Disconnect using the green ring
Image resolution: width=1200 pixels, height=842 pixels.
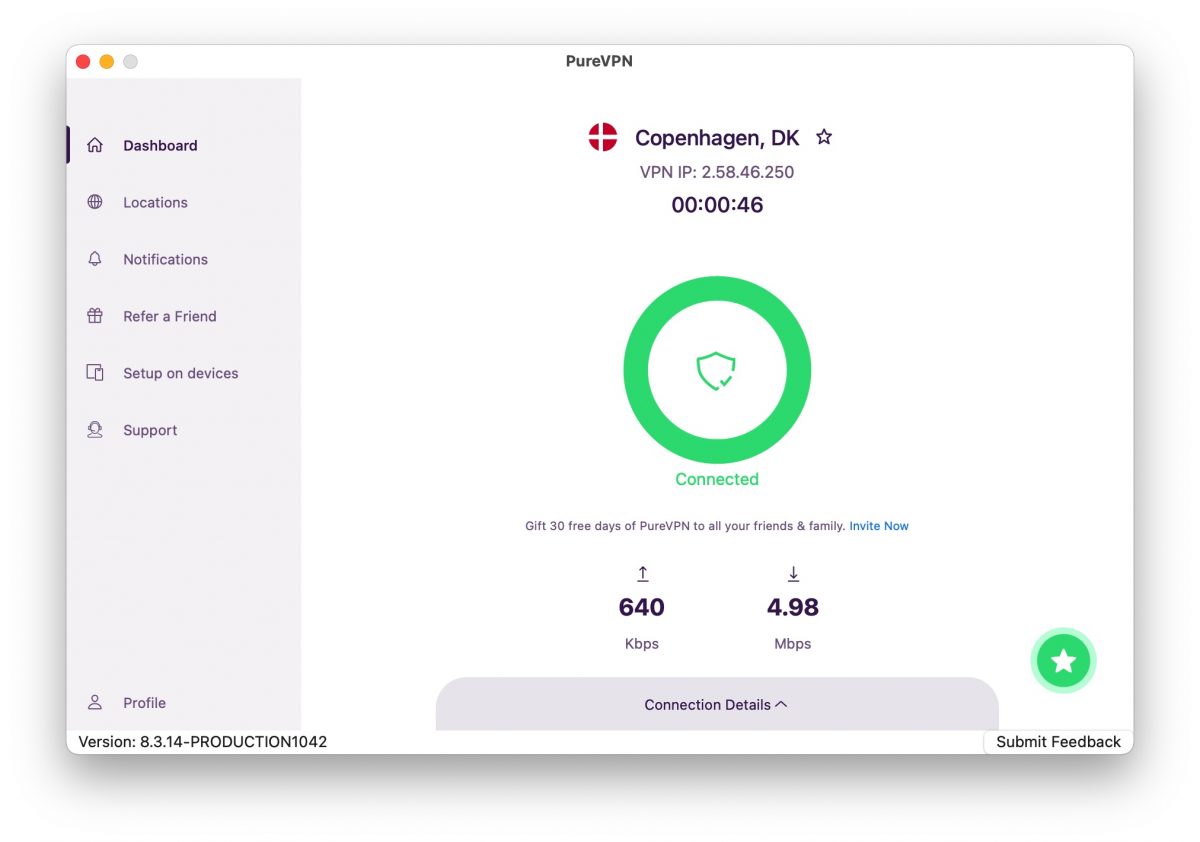point(717,370)
